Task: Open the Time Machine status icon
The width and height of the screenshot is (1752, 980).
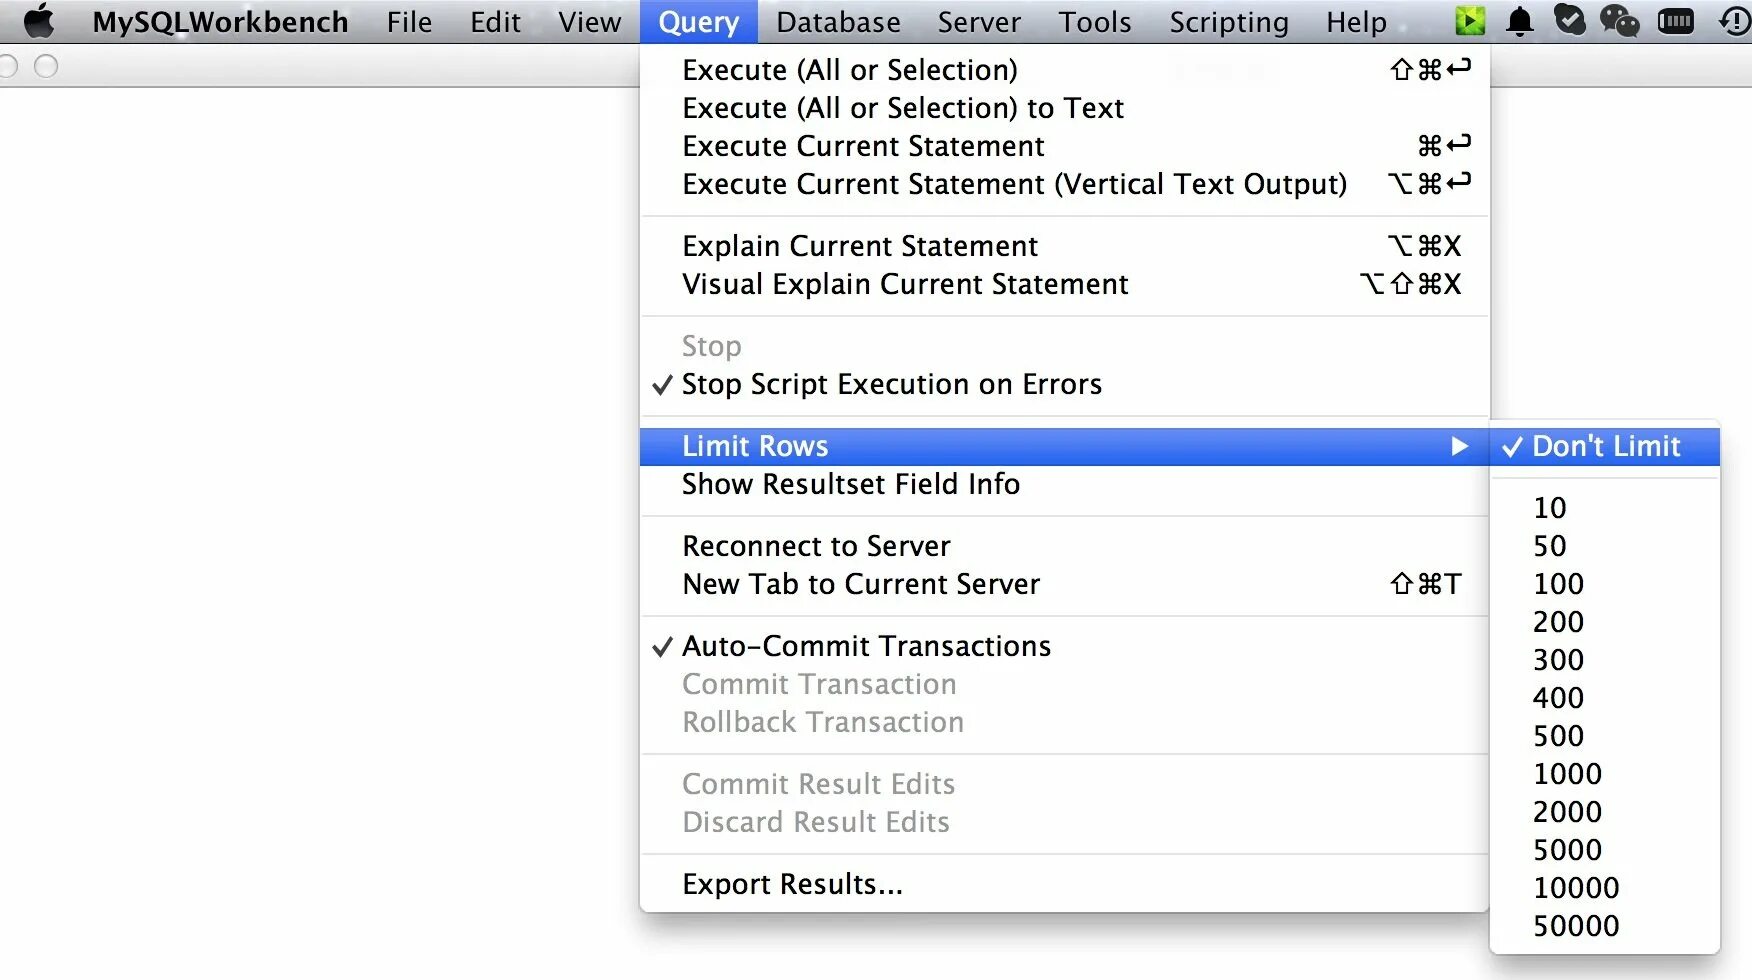Action: tap(1733, 21)
